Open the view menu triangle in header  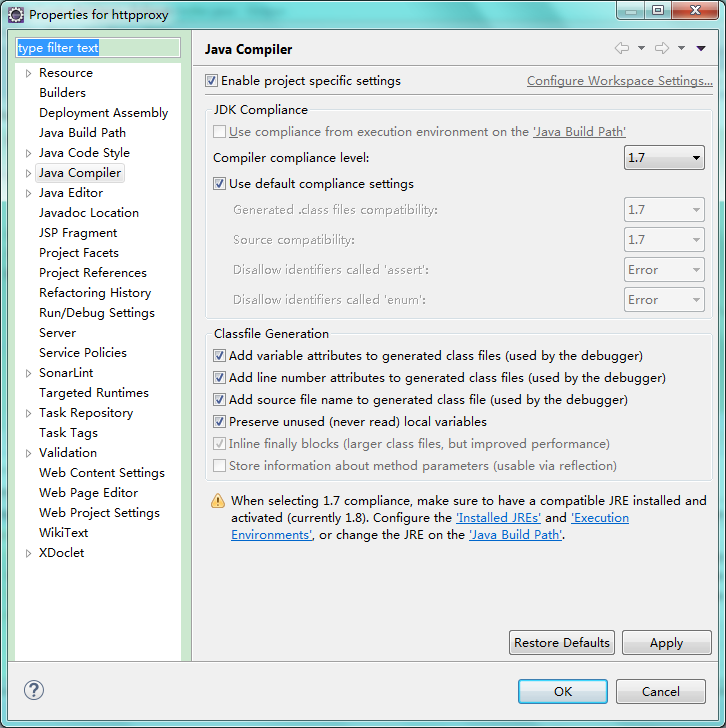(x=701, y=48)
